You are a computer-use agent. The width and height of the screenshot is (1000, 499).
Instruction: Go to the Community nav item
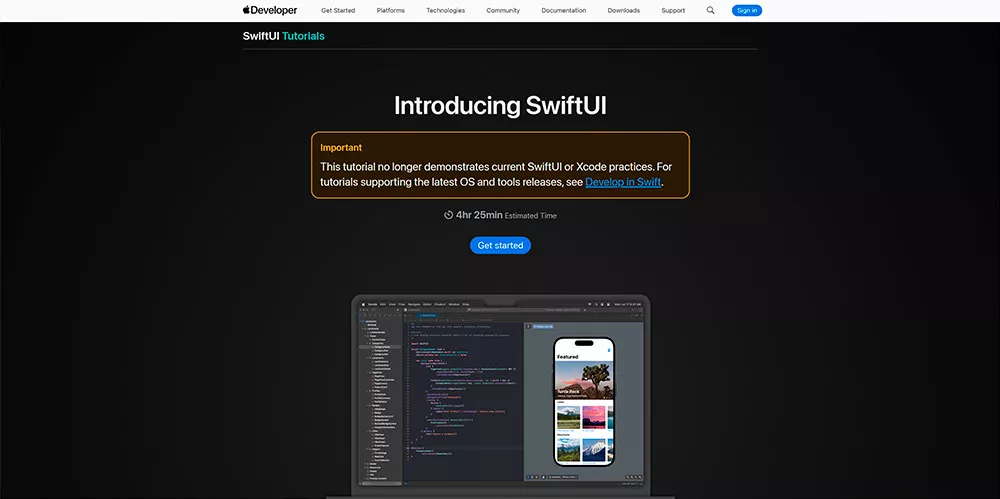point(503,10)
